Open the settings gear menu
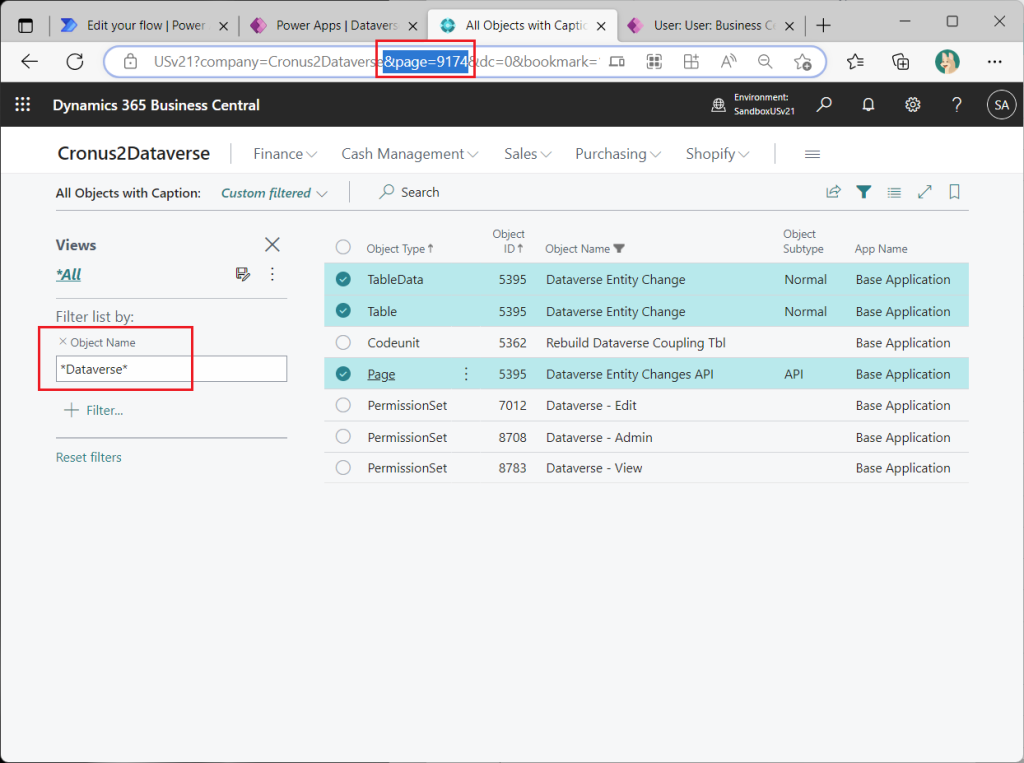 click(x=912, y=105)
